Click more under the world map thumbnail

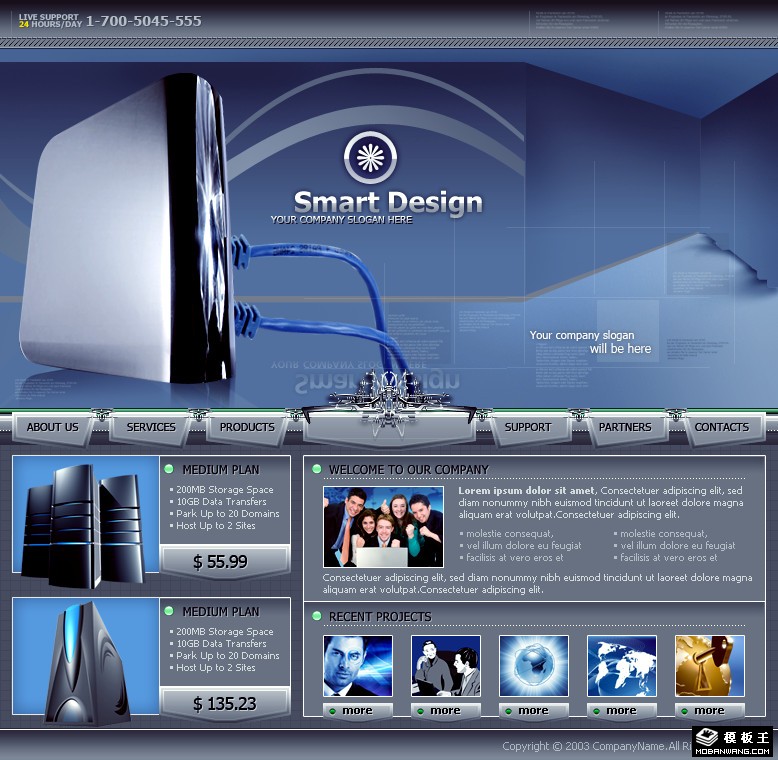coord(621,711)
